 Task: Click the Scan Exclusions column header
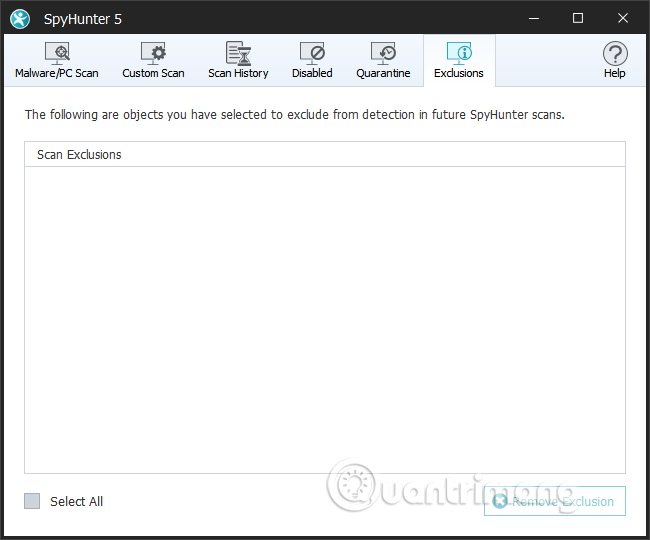[x=325, y=155]
